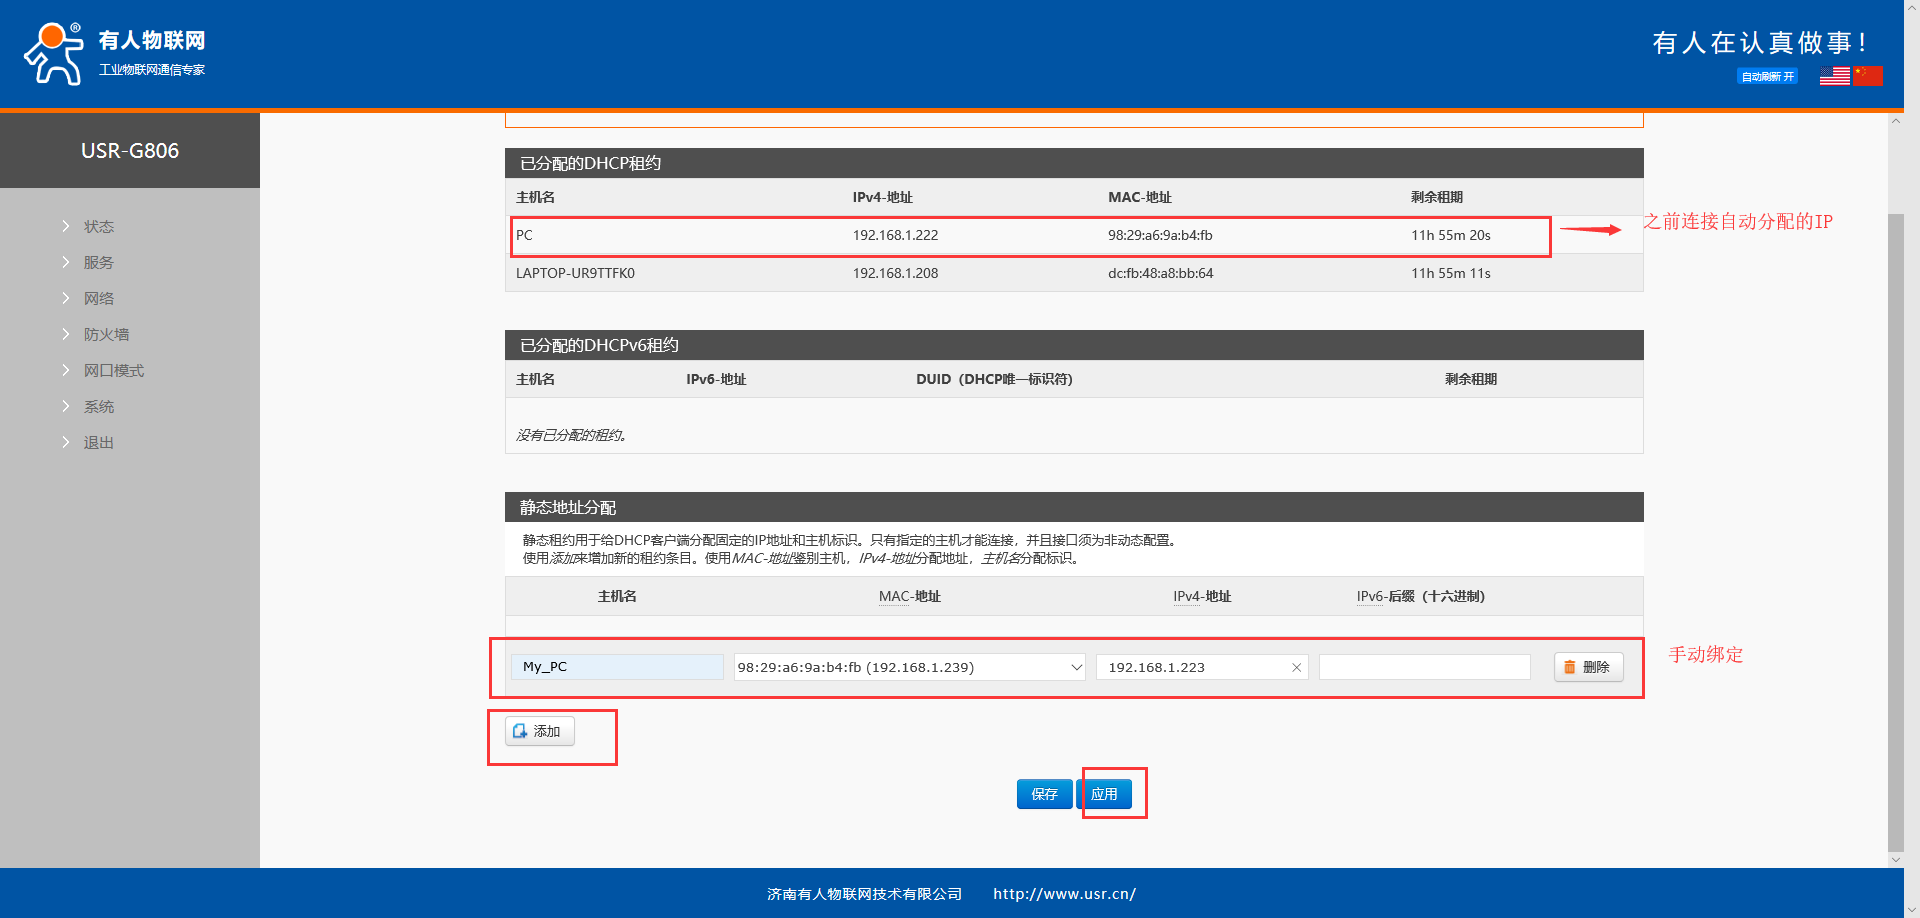Screen dimensions: 1920x918
Task: Switch language via the Chinese flag icon
Action: 1867,76
